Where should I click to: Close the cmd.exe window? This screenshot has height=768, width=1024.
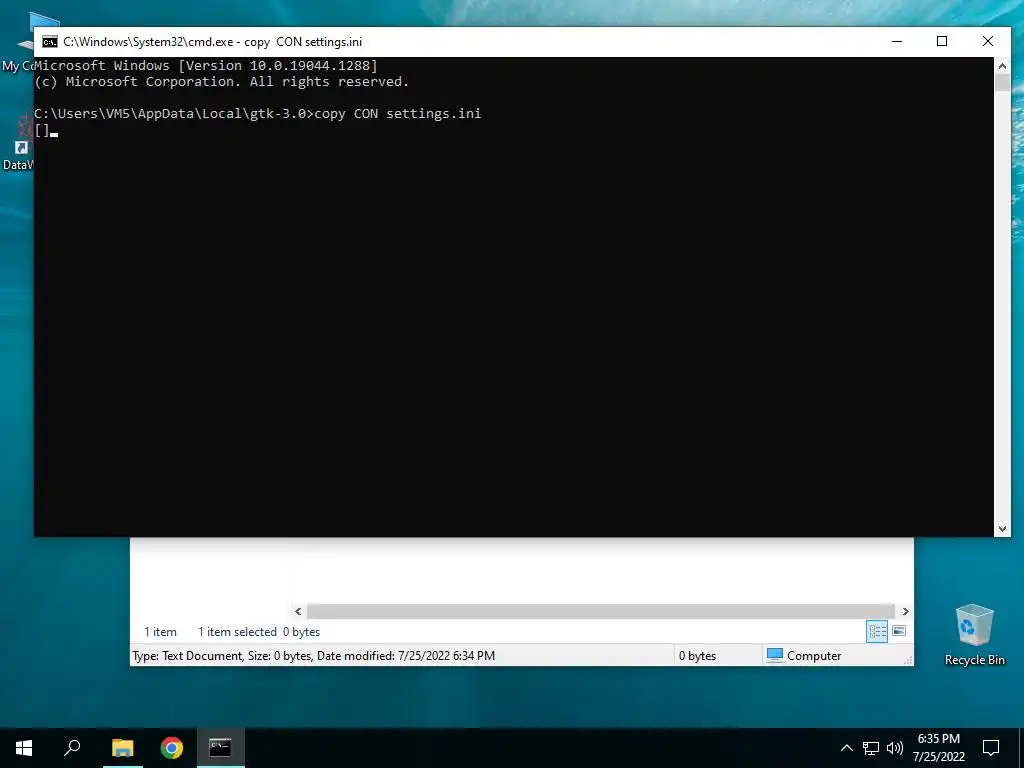tap(987, 41)
